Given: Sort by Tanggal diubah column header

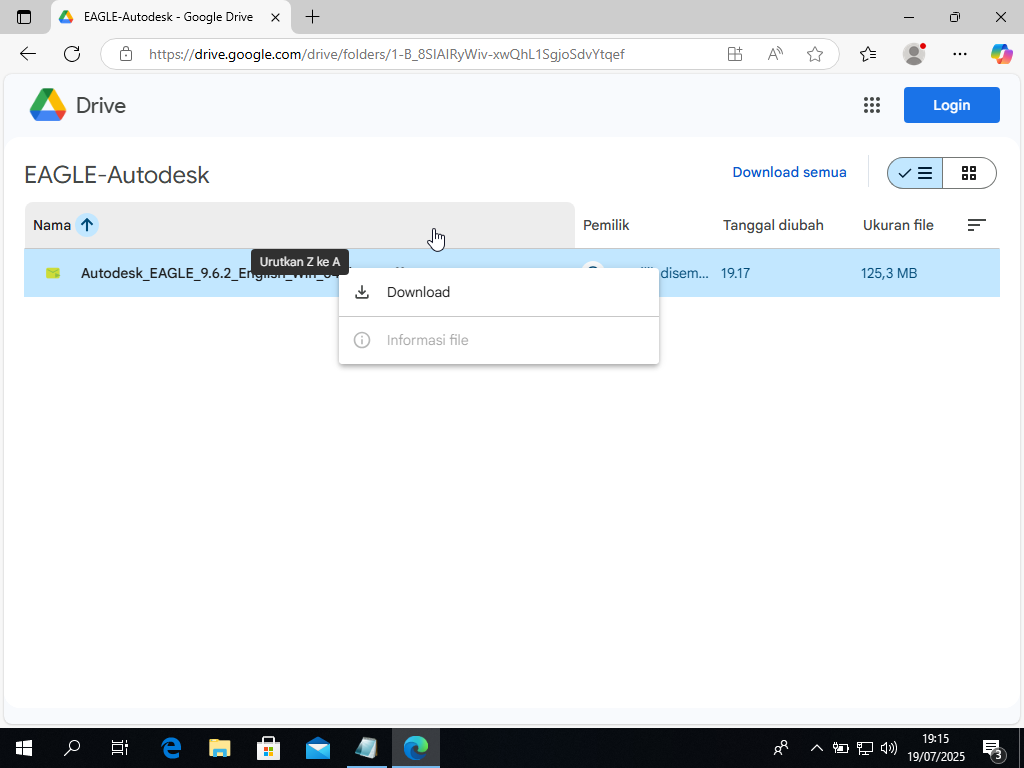Looking at the screenshot, I should click(x=773, y=225).
